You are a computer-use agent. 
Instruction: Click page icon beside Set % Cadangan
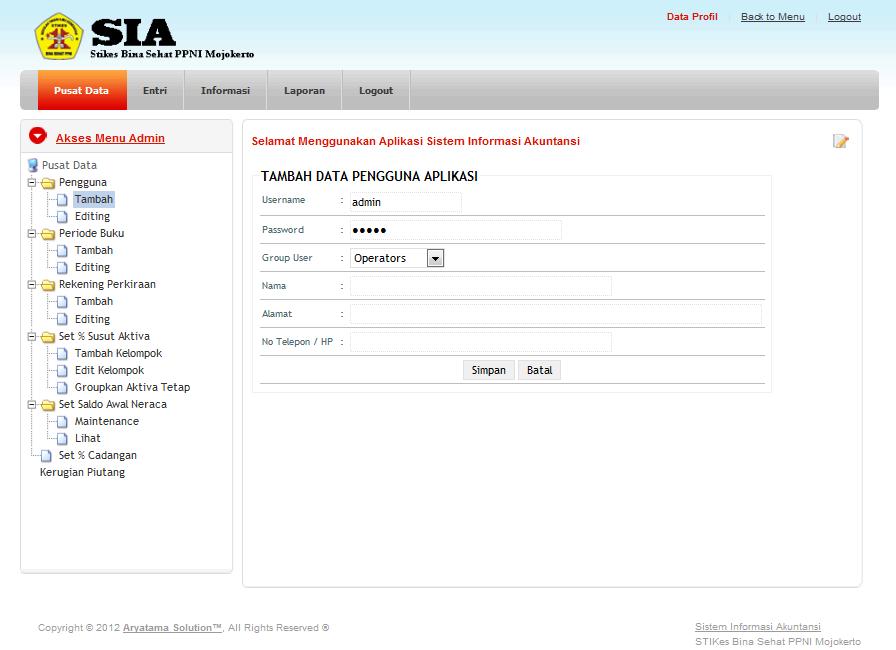46,456
